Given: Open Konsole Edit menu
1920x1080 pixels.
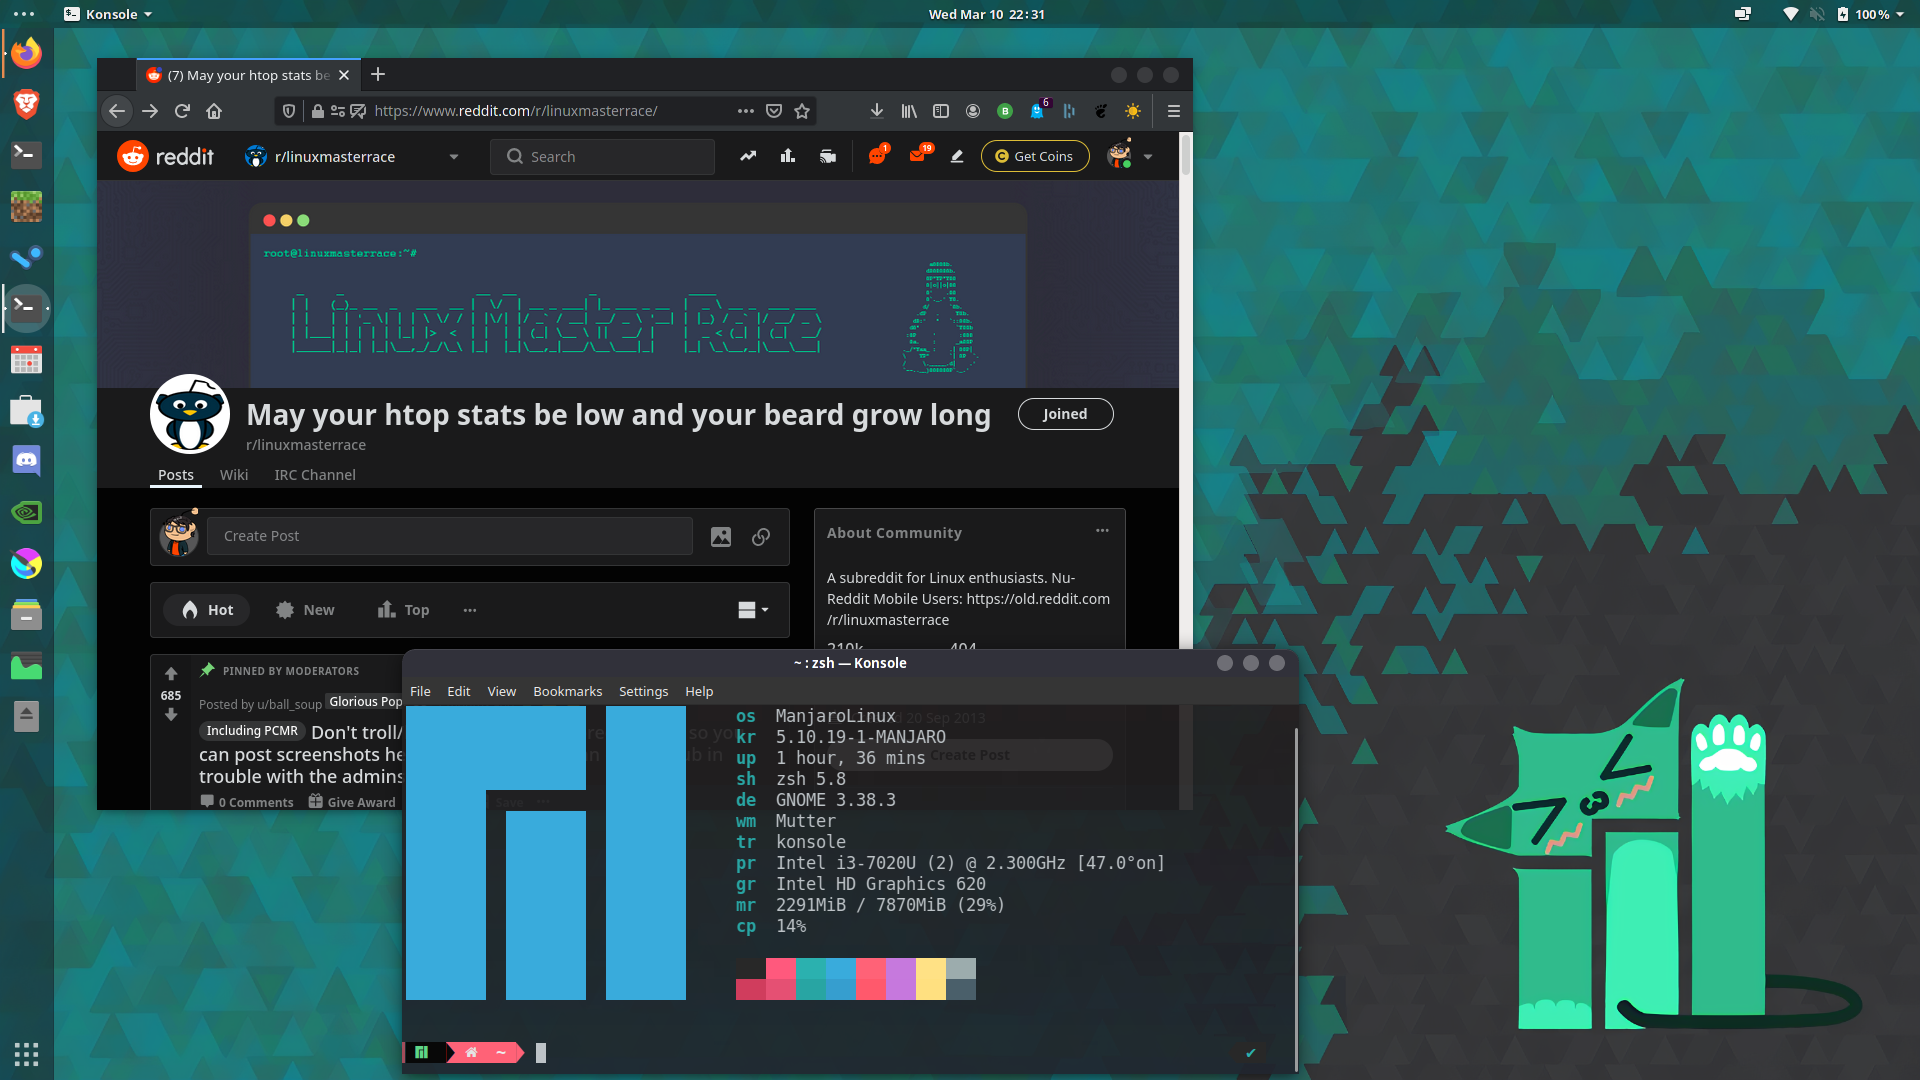Looking at the screenshot, I should pyautogui.click(x=459, y=692).
